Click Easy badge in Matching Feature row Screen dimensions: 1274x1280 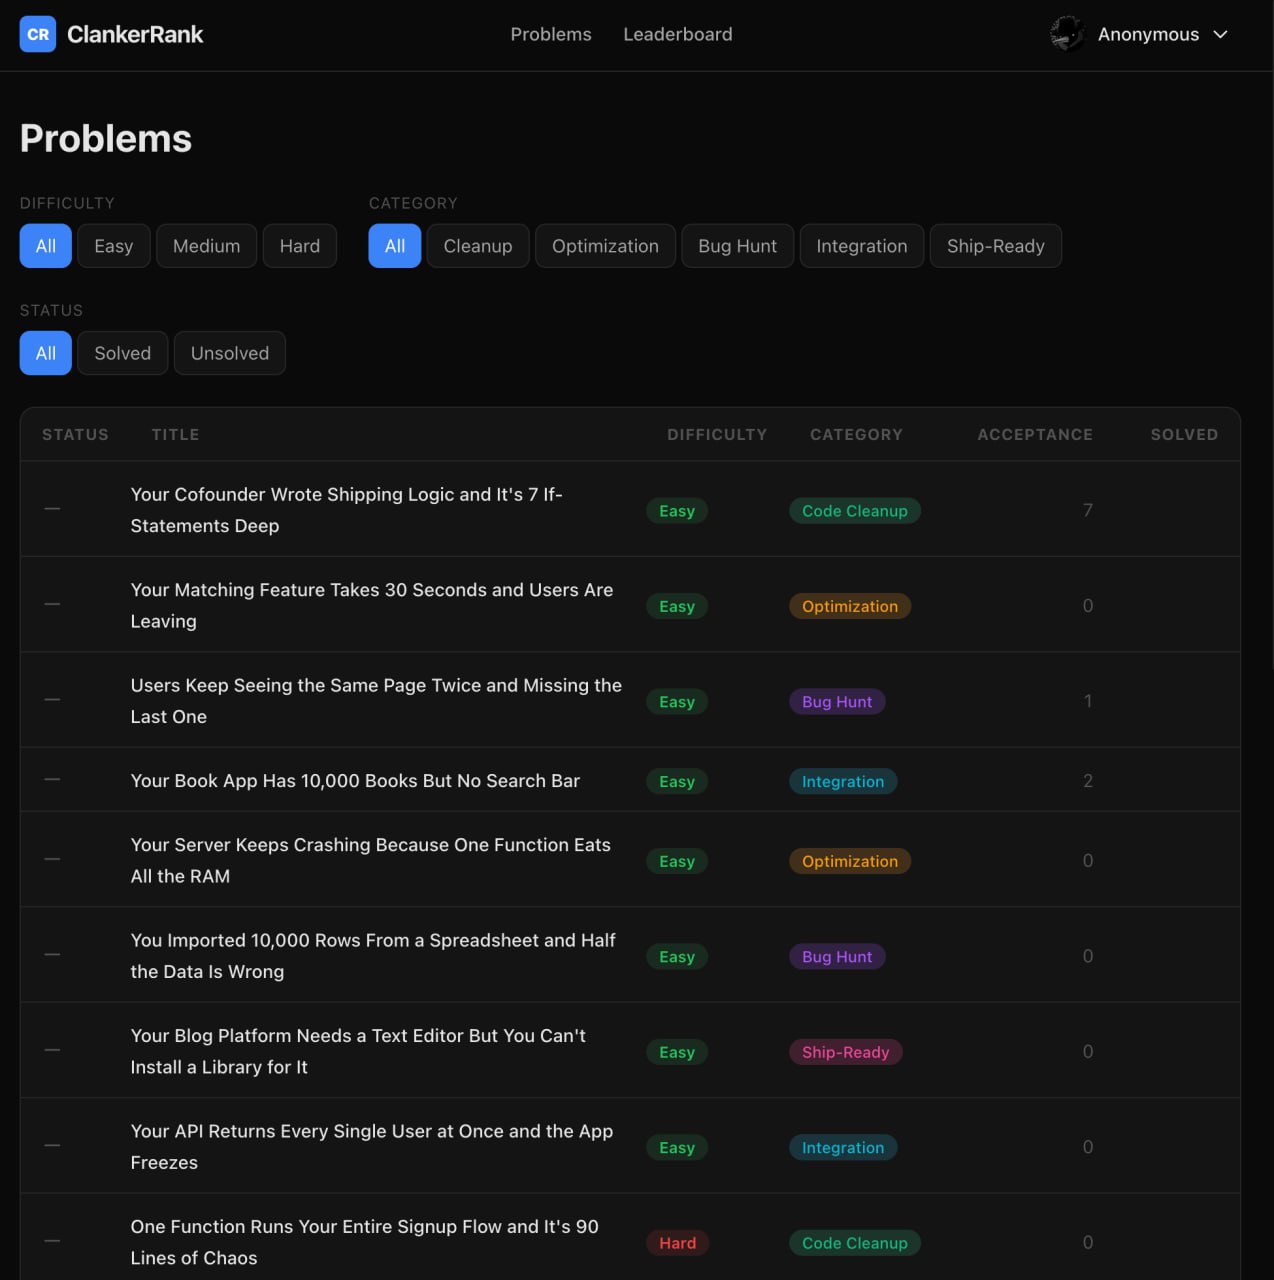pyautogui.click(x=677, y=606)
